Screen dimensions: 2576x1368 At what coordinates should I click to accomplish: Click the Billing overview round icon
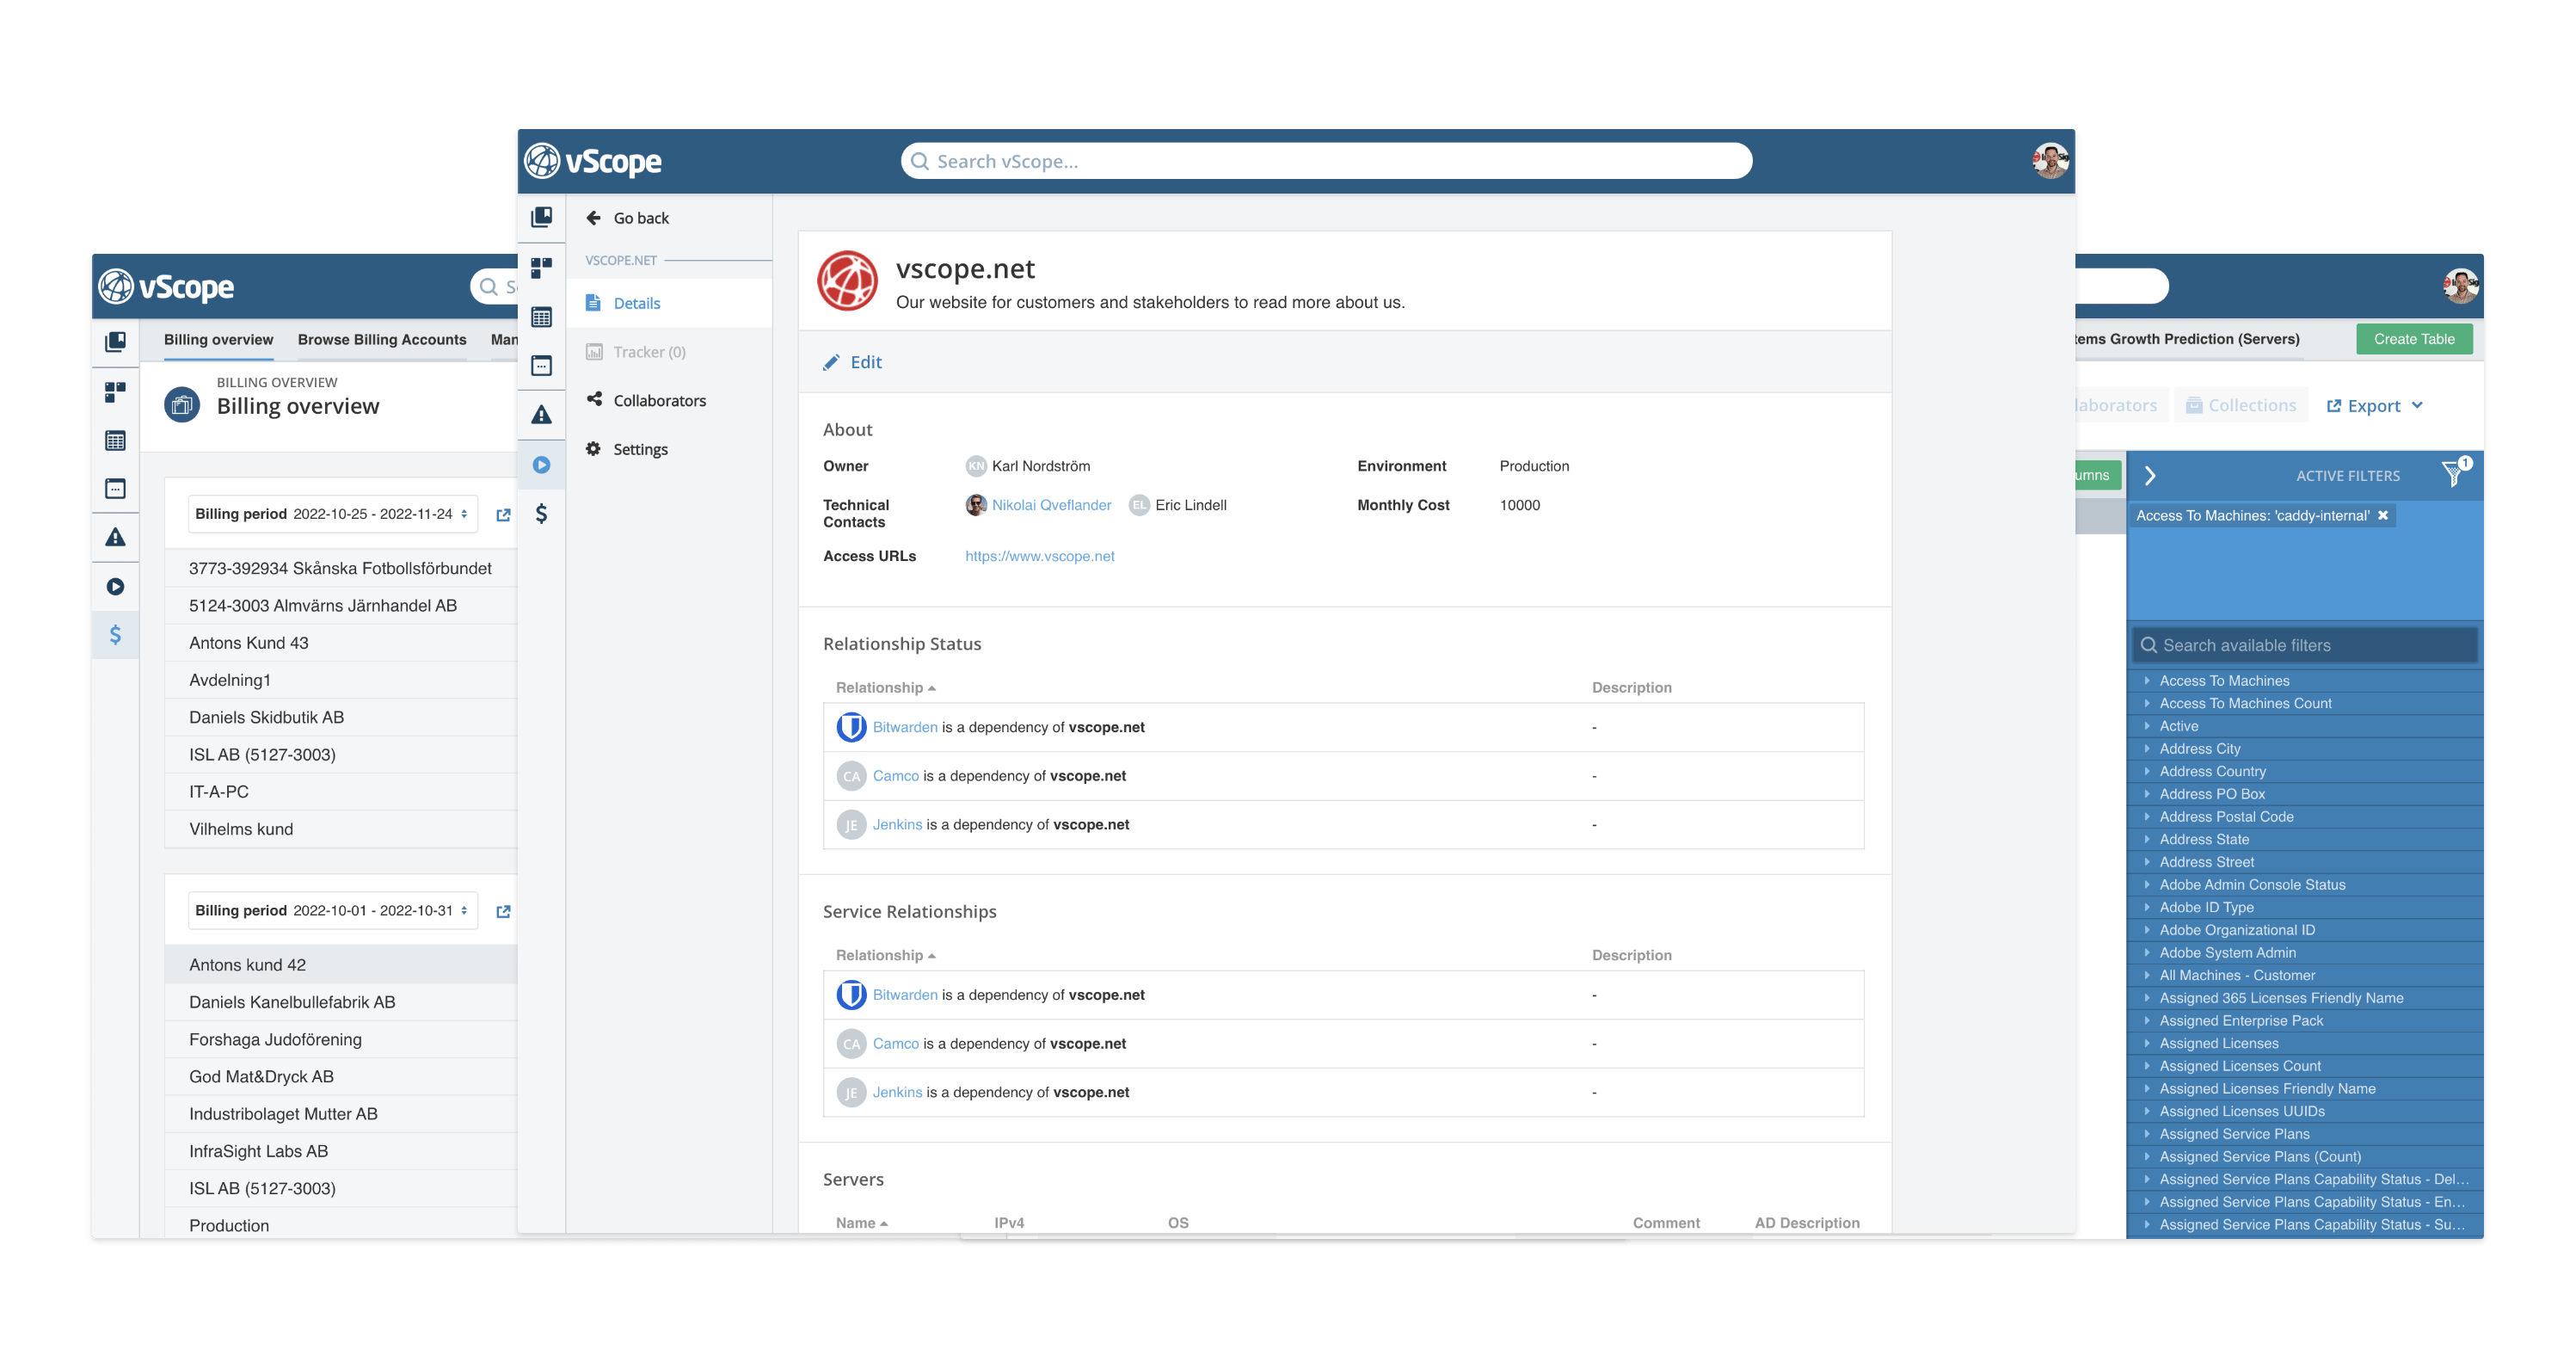[181, 405]
